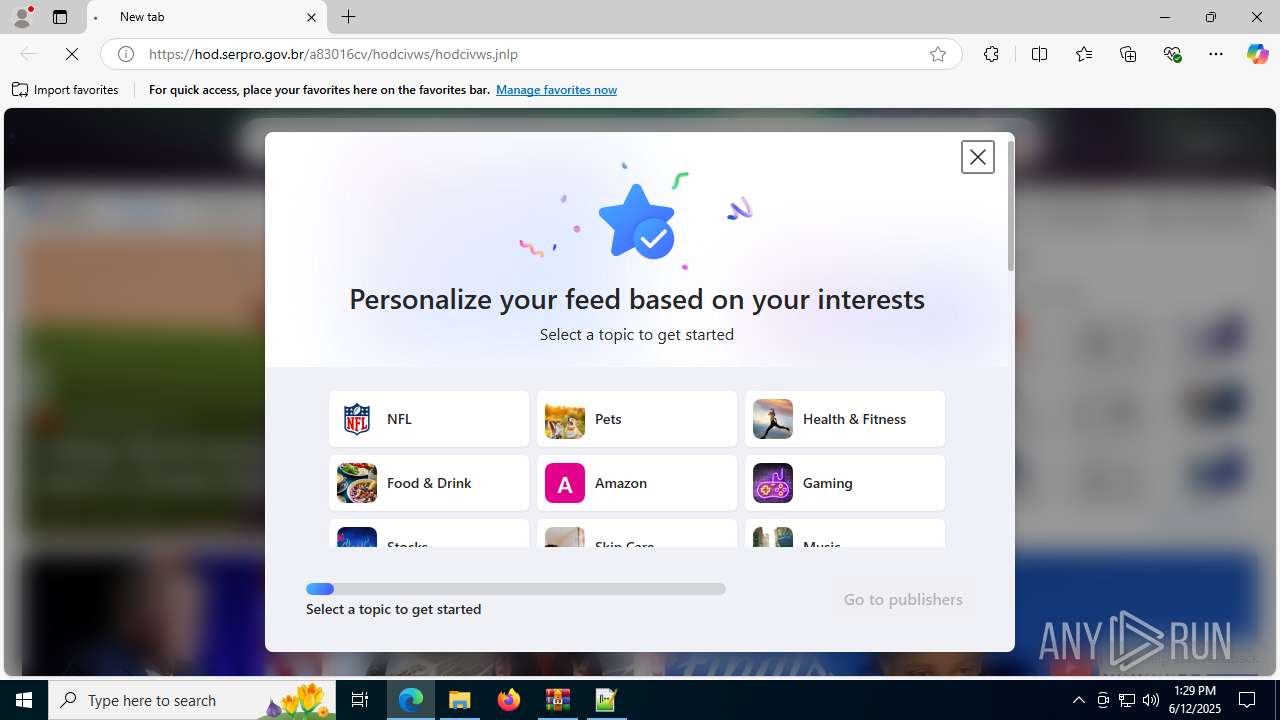
Task: Open the green notepad app on taskbar
Action: click(x=606, y=700)
